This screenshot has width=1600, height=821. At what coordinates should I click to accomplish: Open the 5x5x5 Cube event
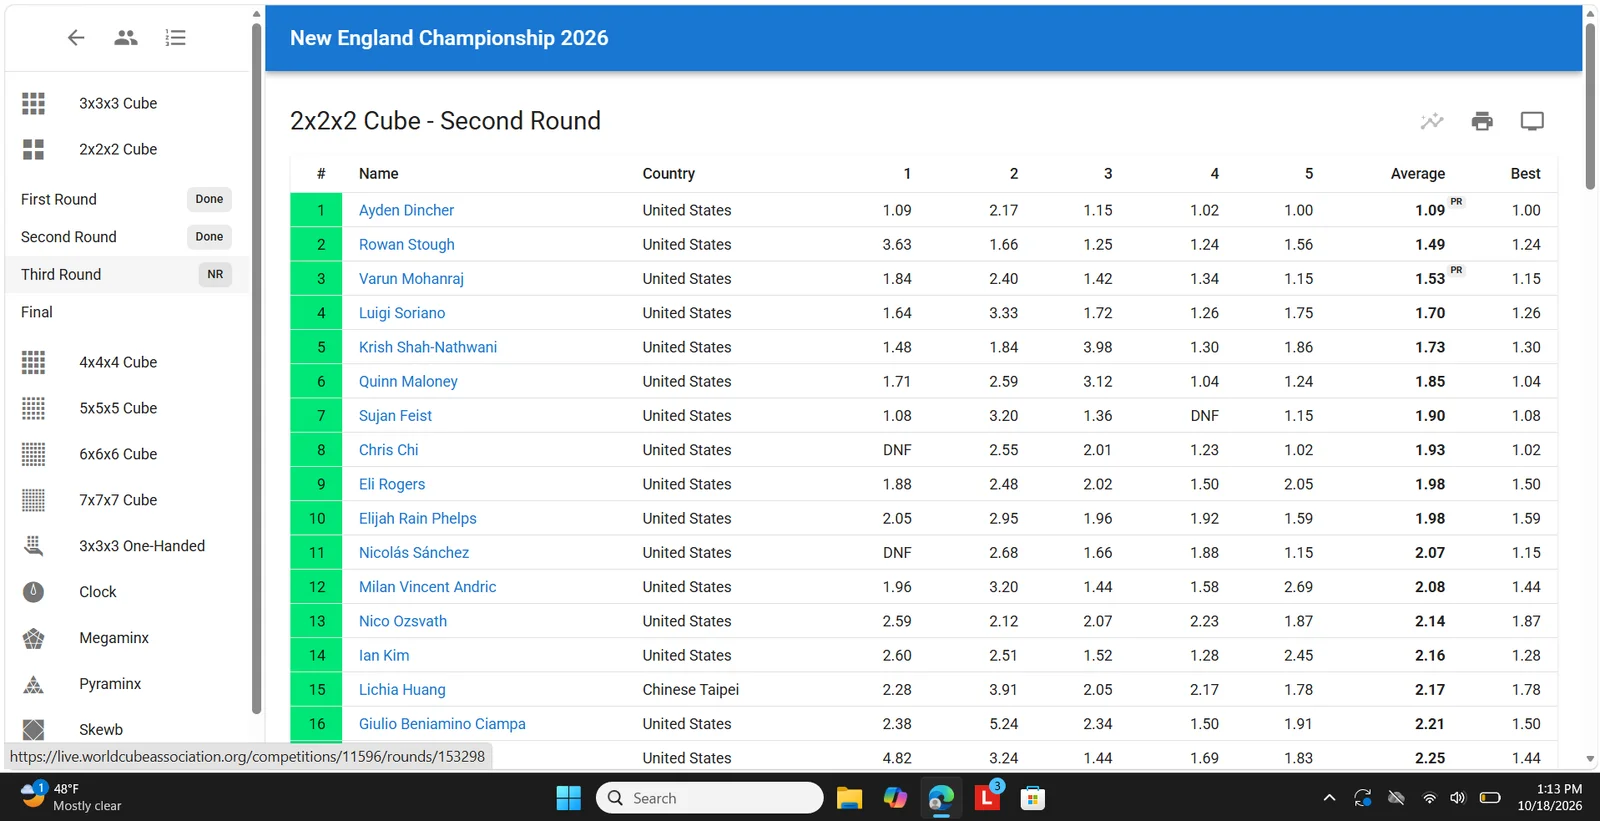point(128,408)
